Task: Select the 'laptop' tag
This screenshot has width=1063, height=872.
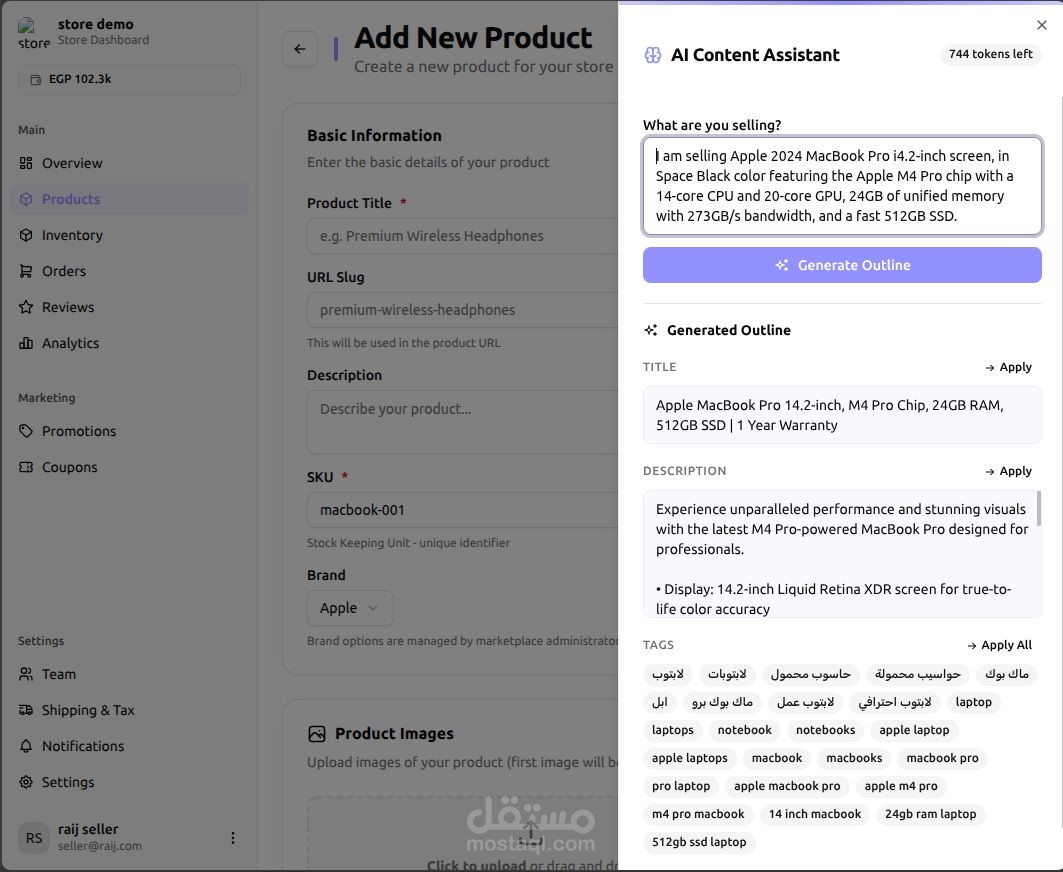Action: pos(974,702)
